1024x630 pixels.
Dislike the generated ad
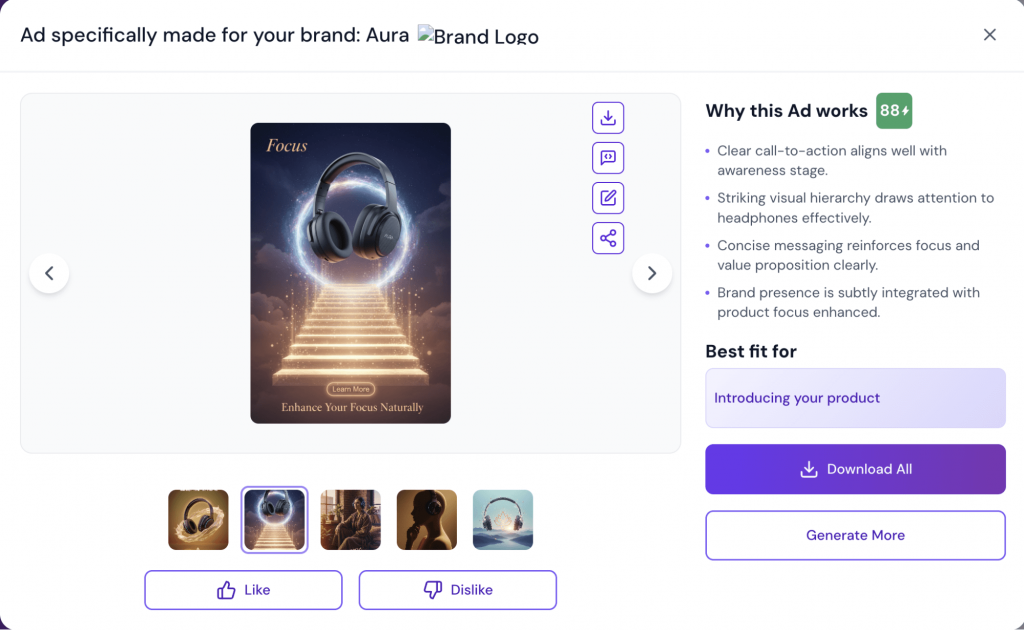click(x=457, y=589)
